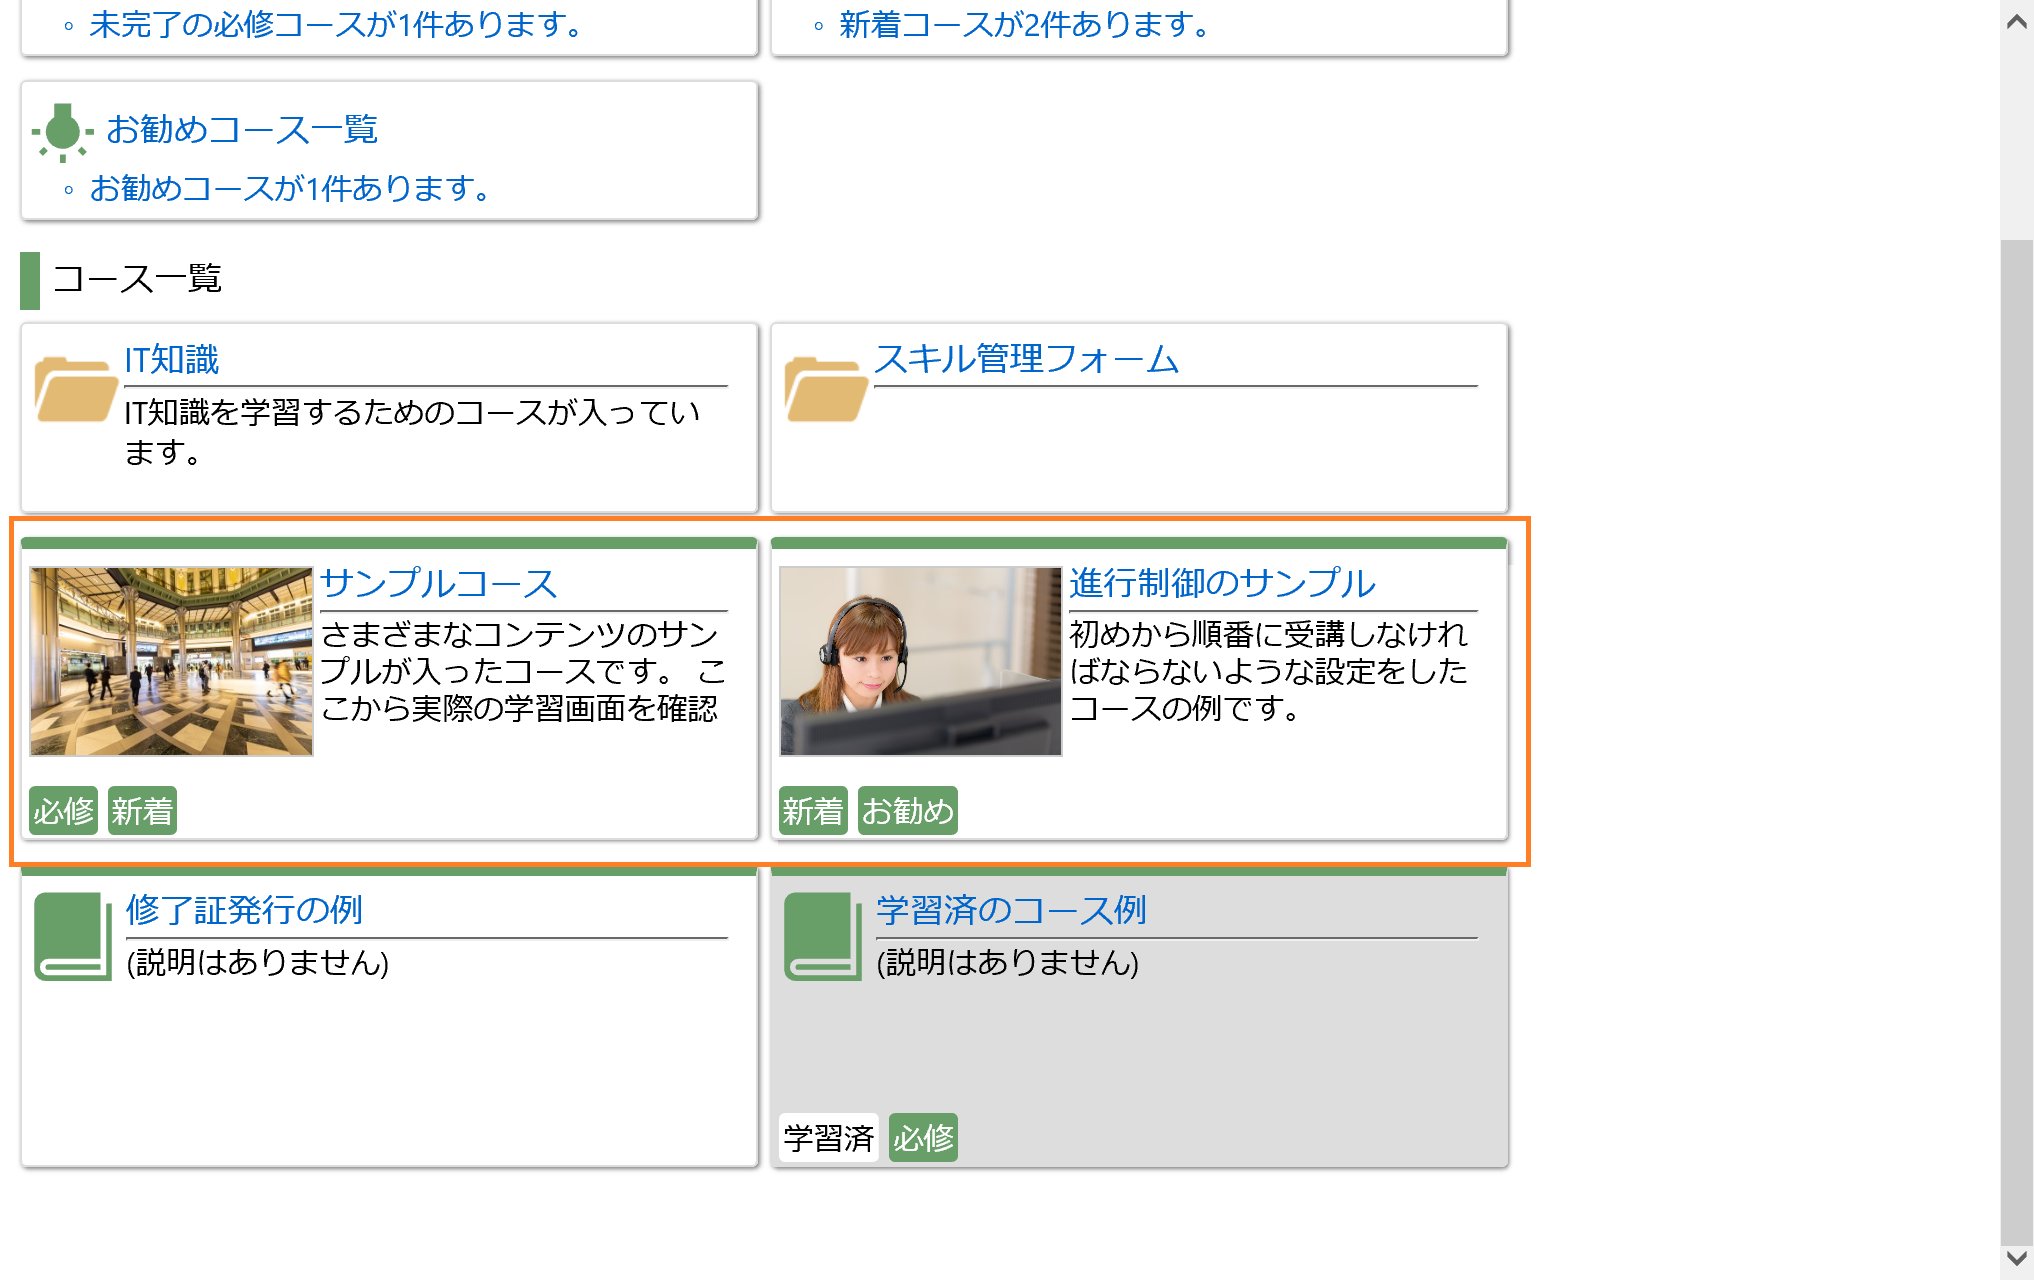The height and width of the screenshot is (1280, 2034).
Task: Open the サンプルコース title link
Action: (439, 583)
